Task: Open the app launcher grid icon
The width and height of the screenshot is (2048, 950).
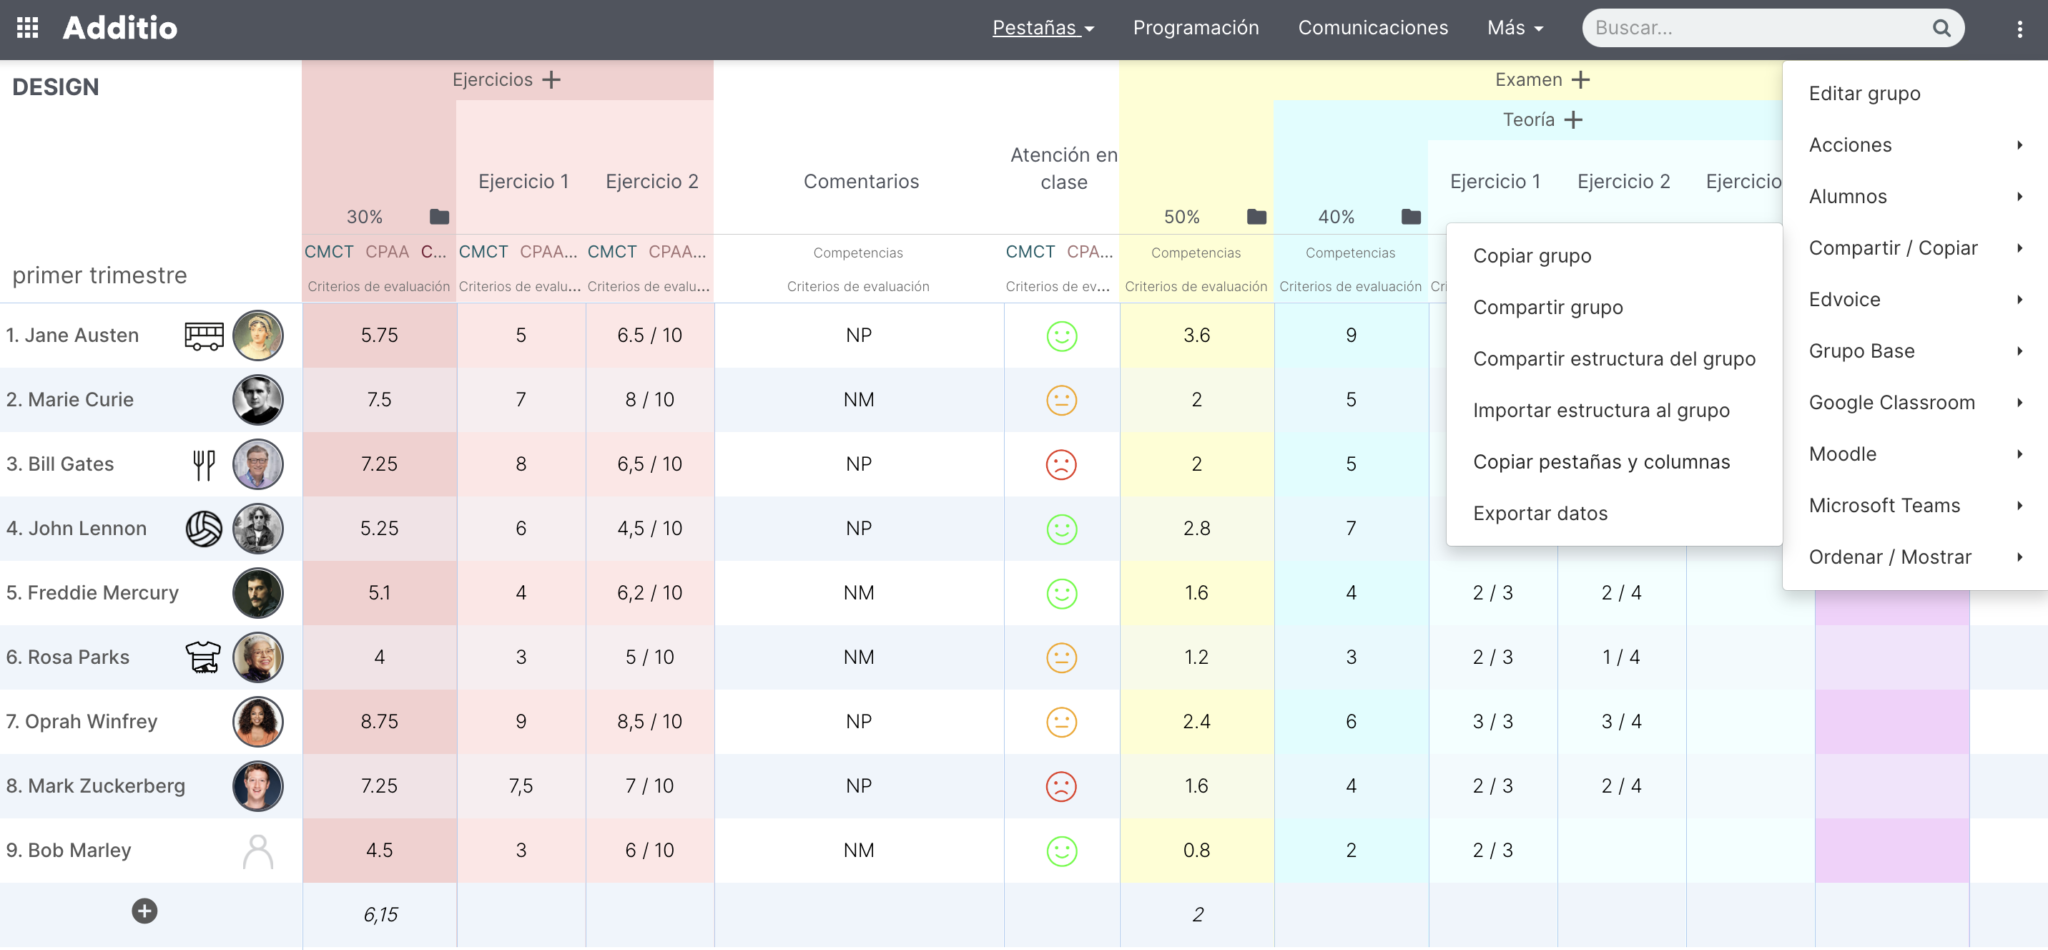Action: point(27,28)
